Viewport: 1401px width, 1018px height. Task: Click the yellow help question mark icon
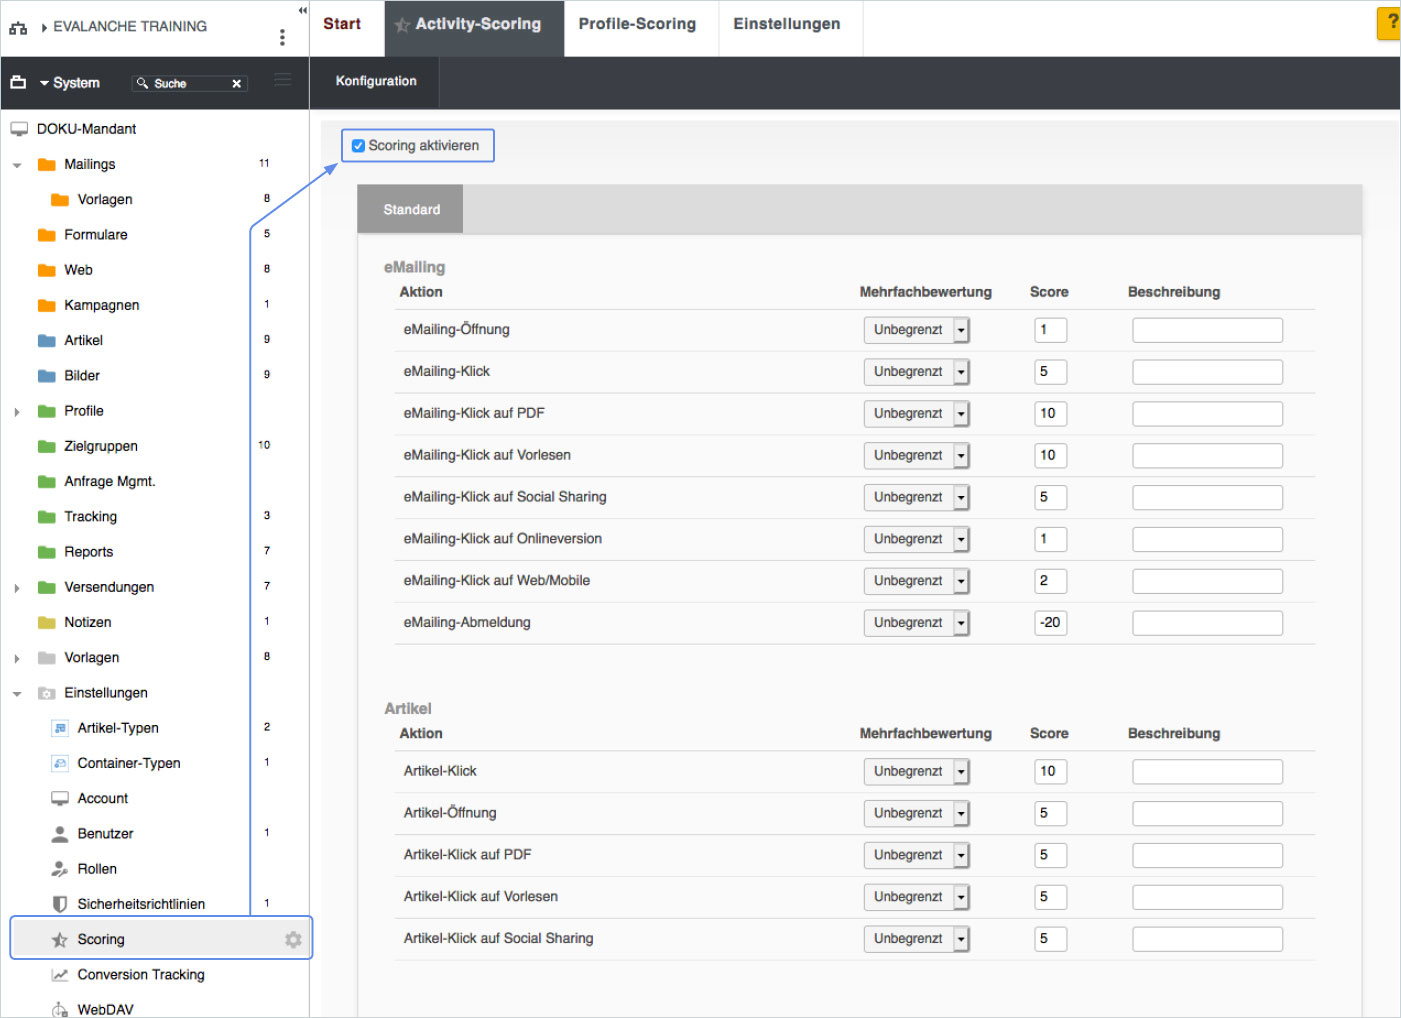(x=1390, y=22)
